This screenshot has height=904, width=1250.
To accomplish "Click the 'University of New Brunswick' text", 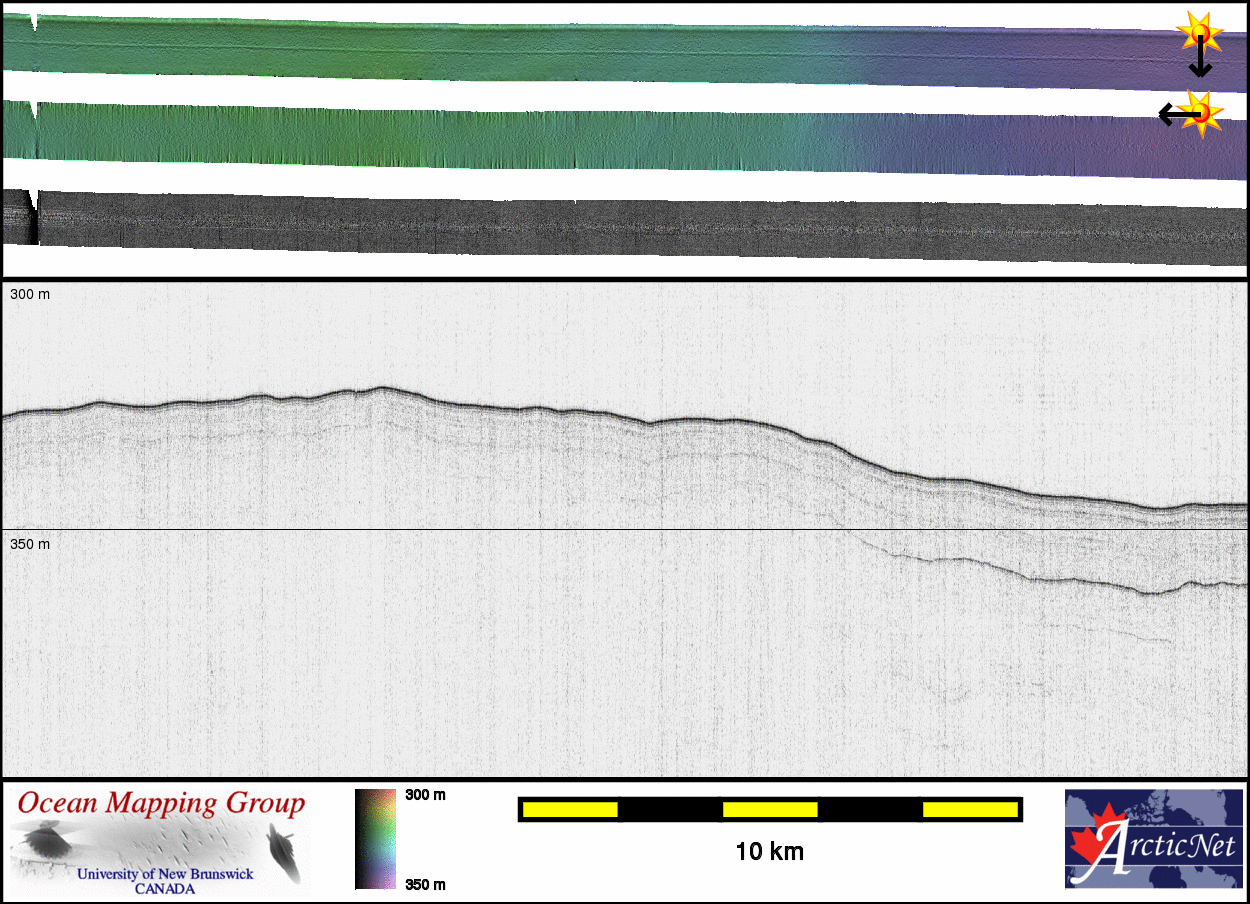I will pos(165,874).
